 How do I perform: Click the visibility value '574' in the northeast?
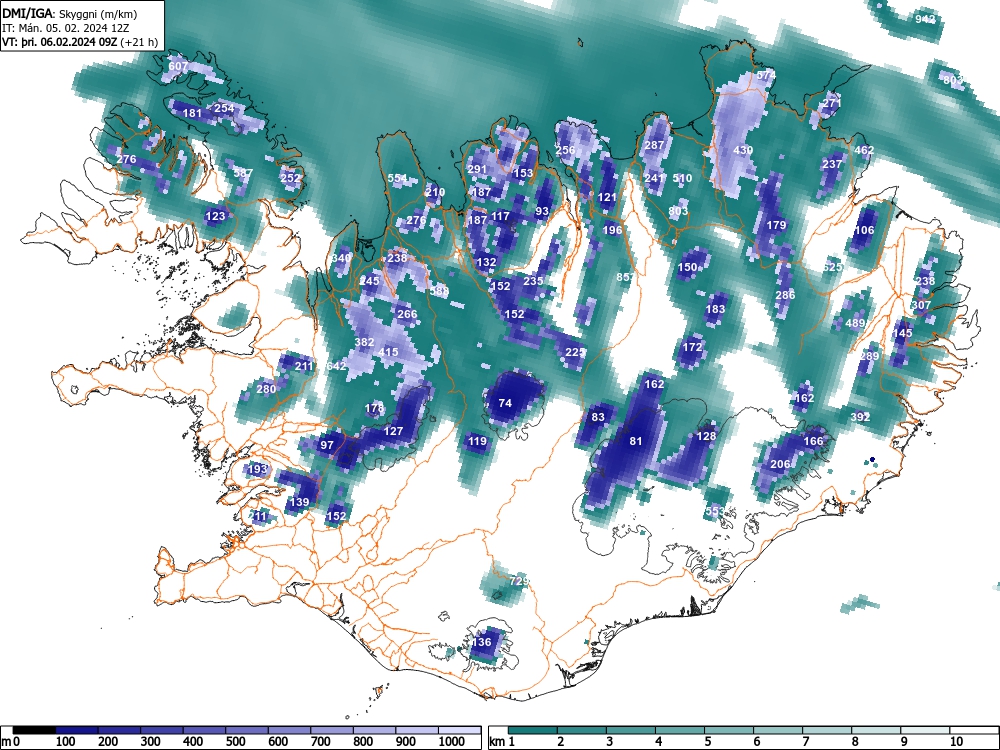click(766, 75)
